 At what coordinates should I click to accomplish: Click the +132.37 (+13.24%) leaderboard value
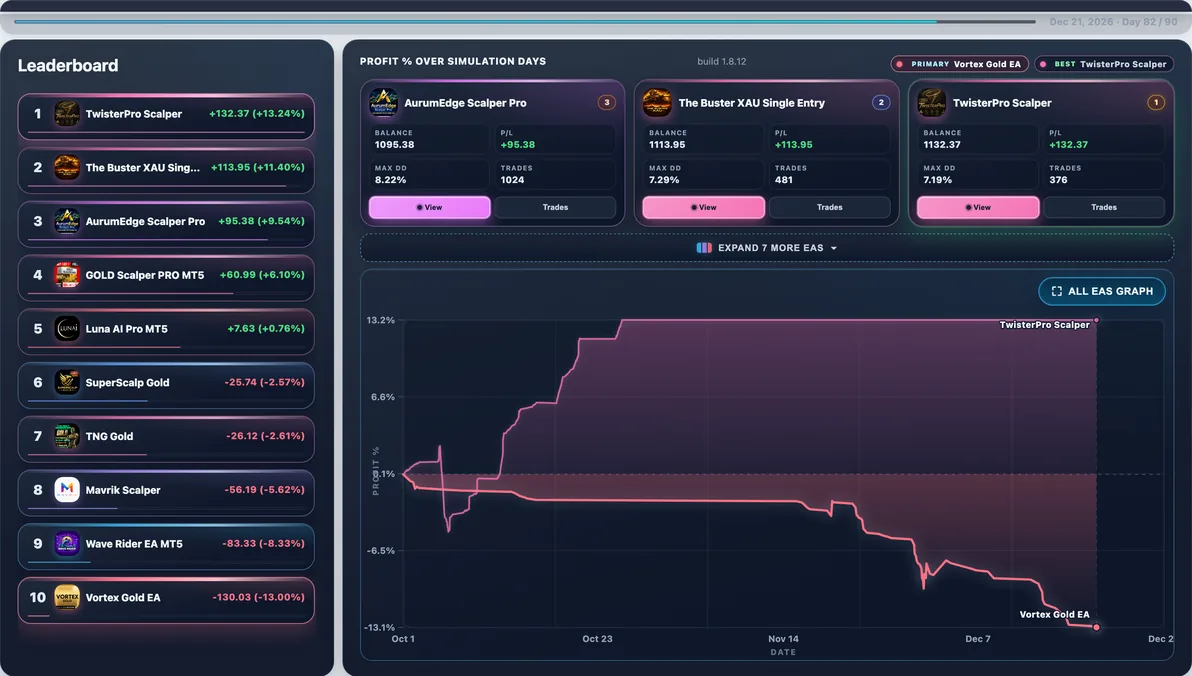click(257, 113)
